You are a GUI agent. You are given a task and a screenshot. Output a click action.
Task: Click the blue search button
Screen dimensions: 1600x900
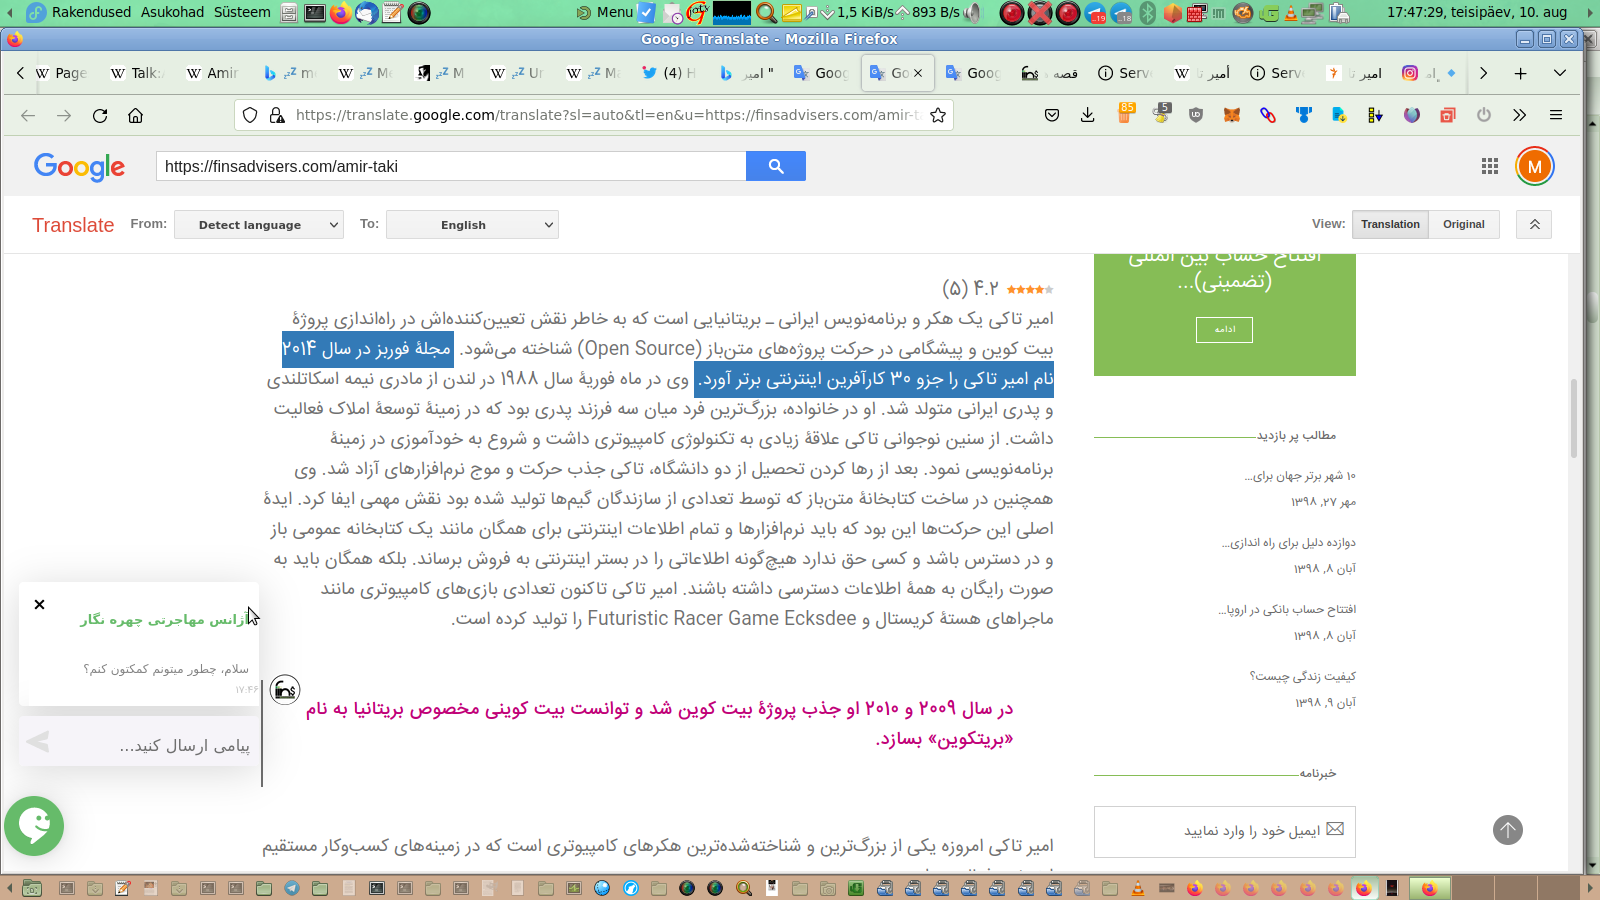pyautogui.click(x=776, y=166)
